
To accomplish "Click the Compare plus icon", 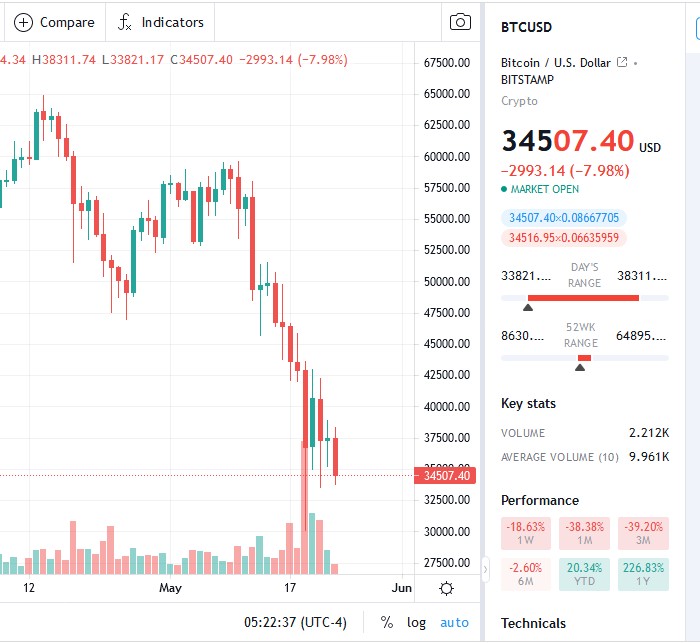I will [x=24, y=22].
